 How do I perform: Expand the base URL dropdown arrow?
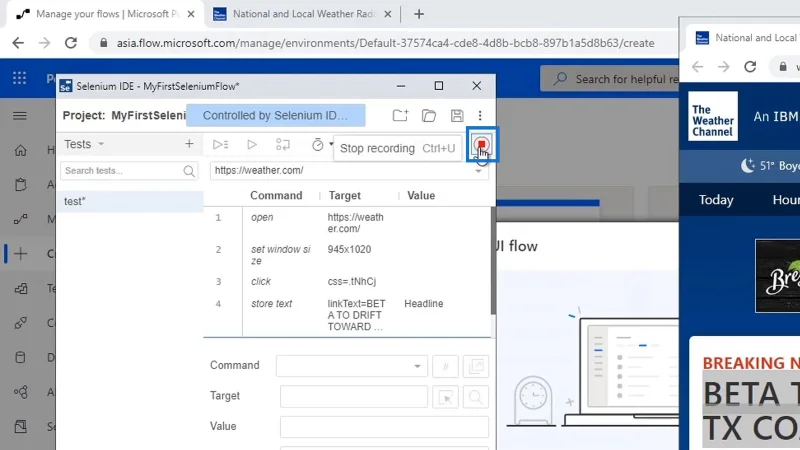478,171
